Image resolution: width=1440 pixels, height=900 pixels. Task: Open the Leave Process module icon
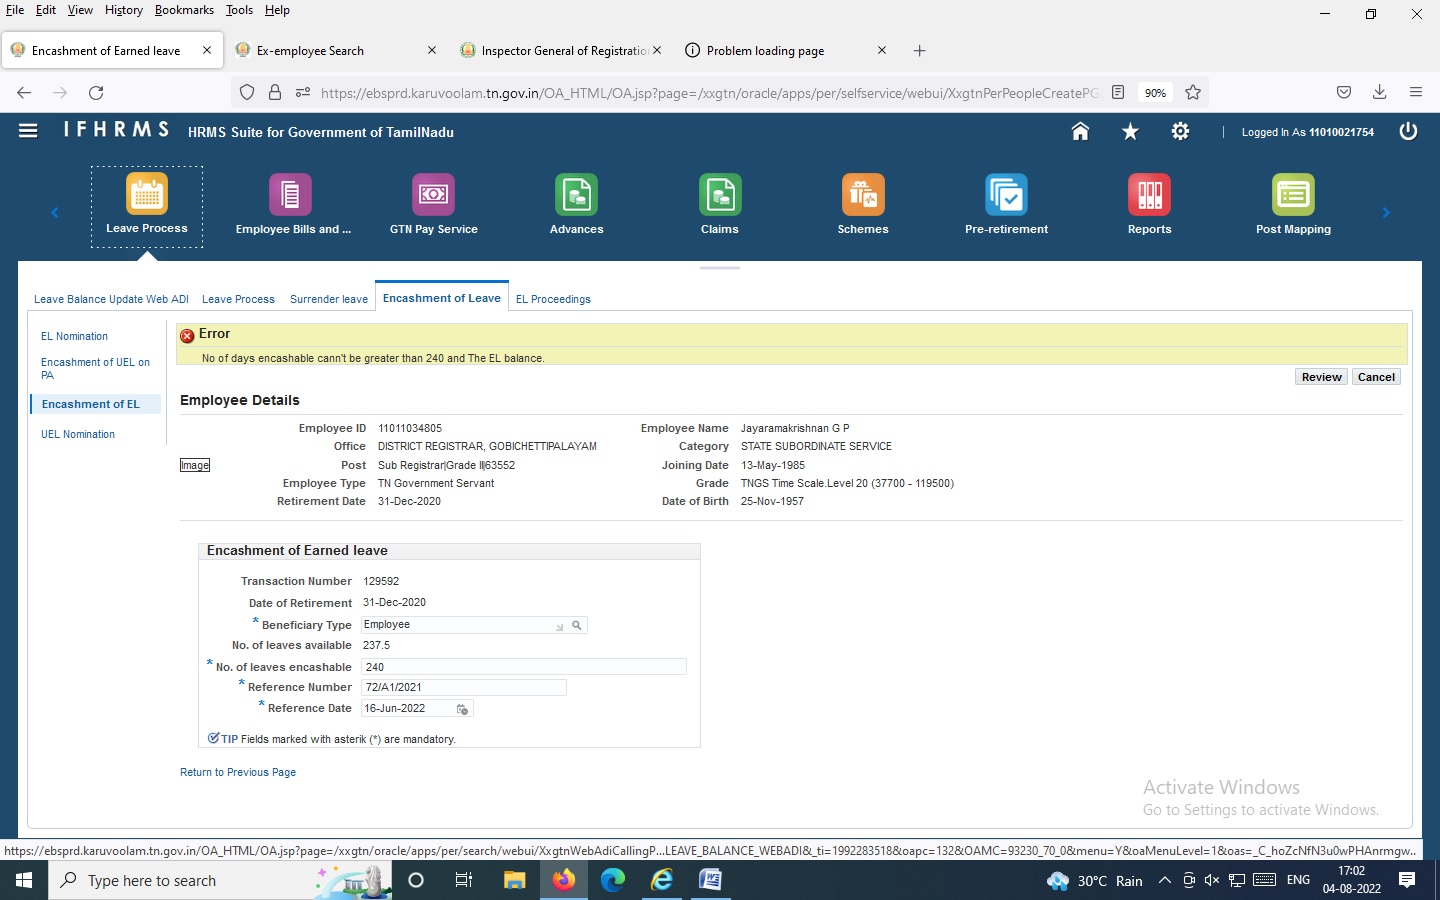click(147, 195)
